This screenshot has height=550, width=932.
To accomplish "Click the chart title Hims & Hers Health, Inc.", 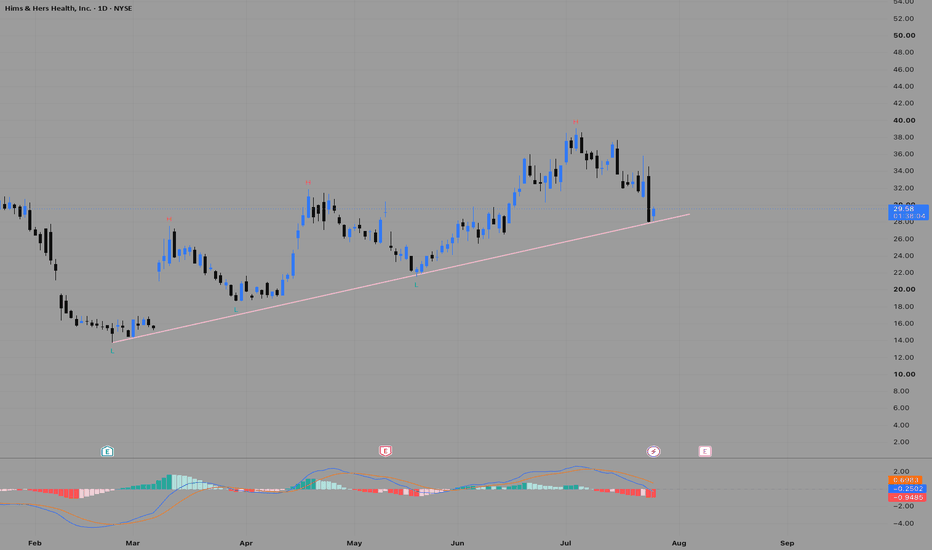I will pyautogui.click(x=48, y=8).
